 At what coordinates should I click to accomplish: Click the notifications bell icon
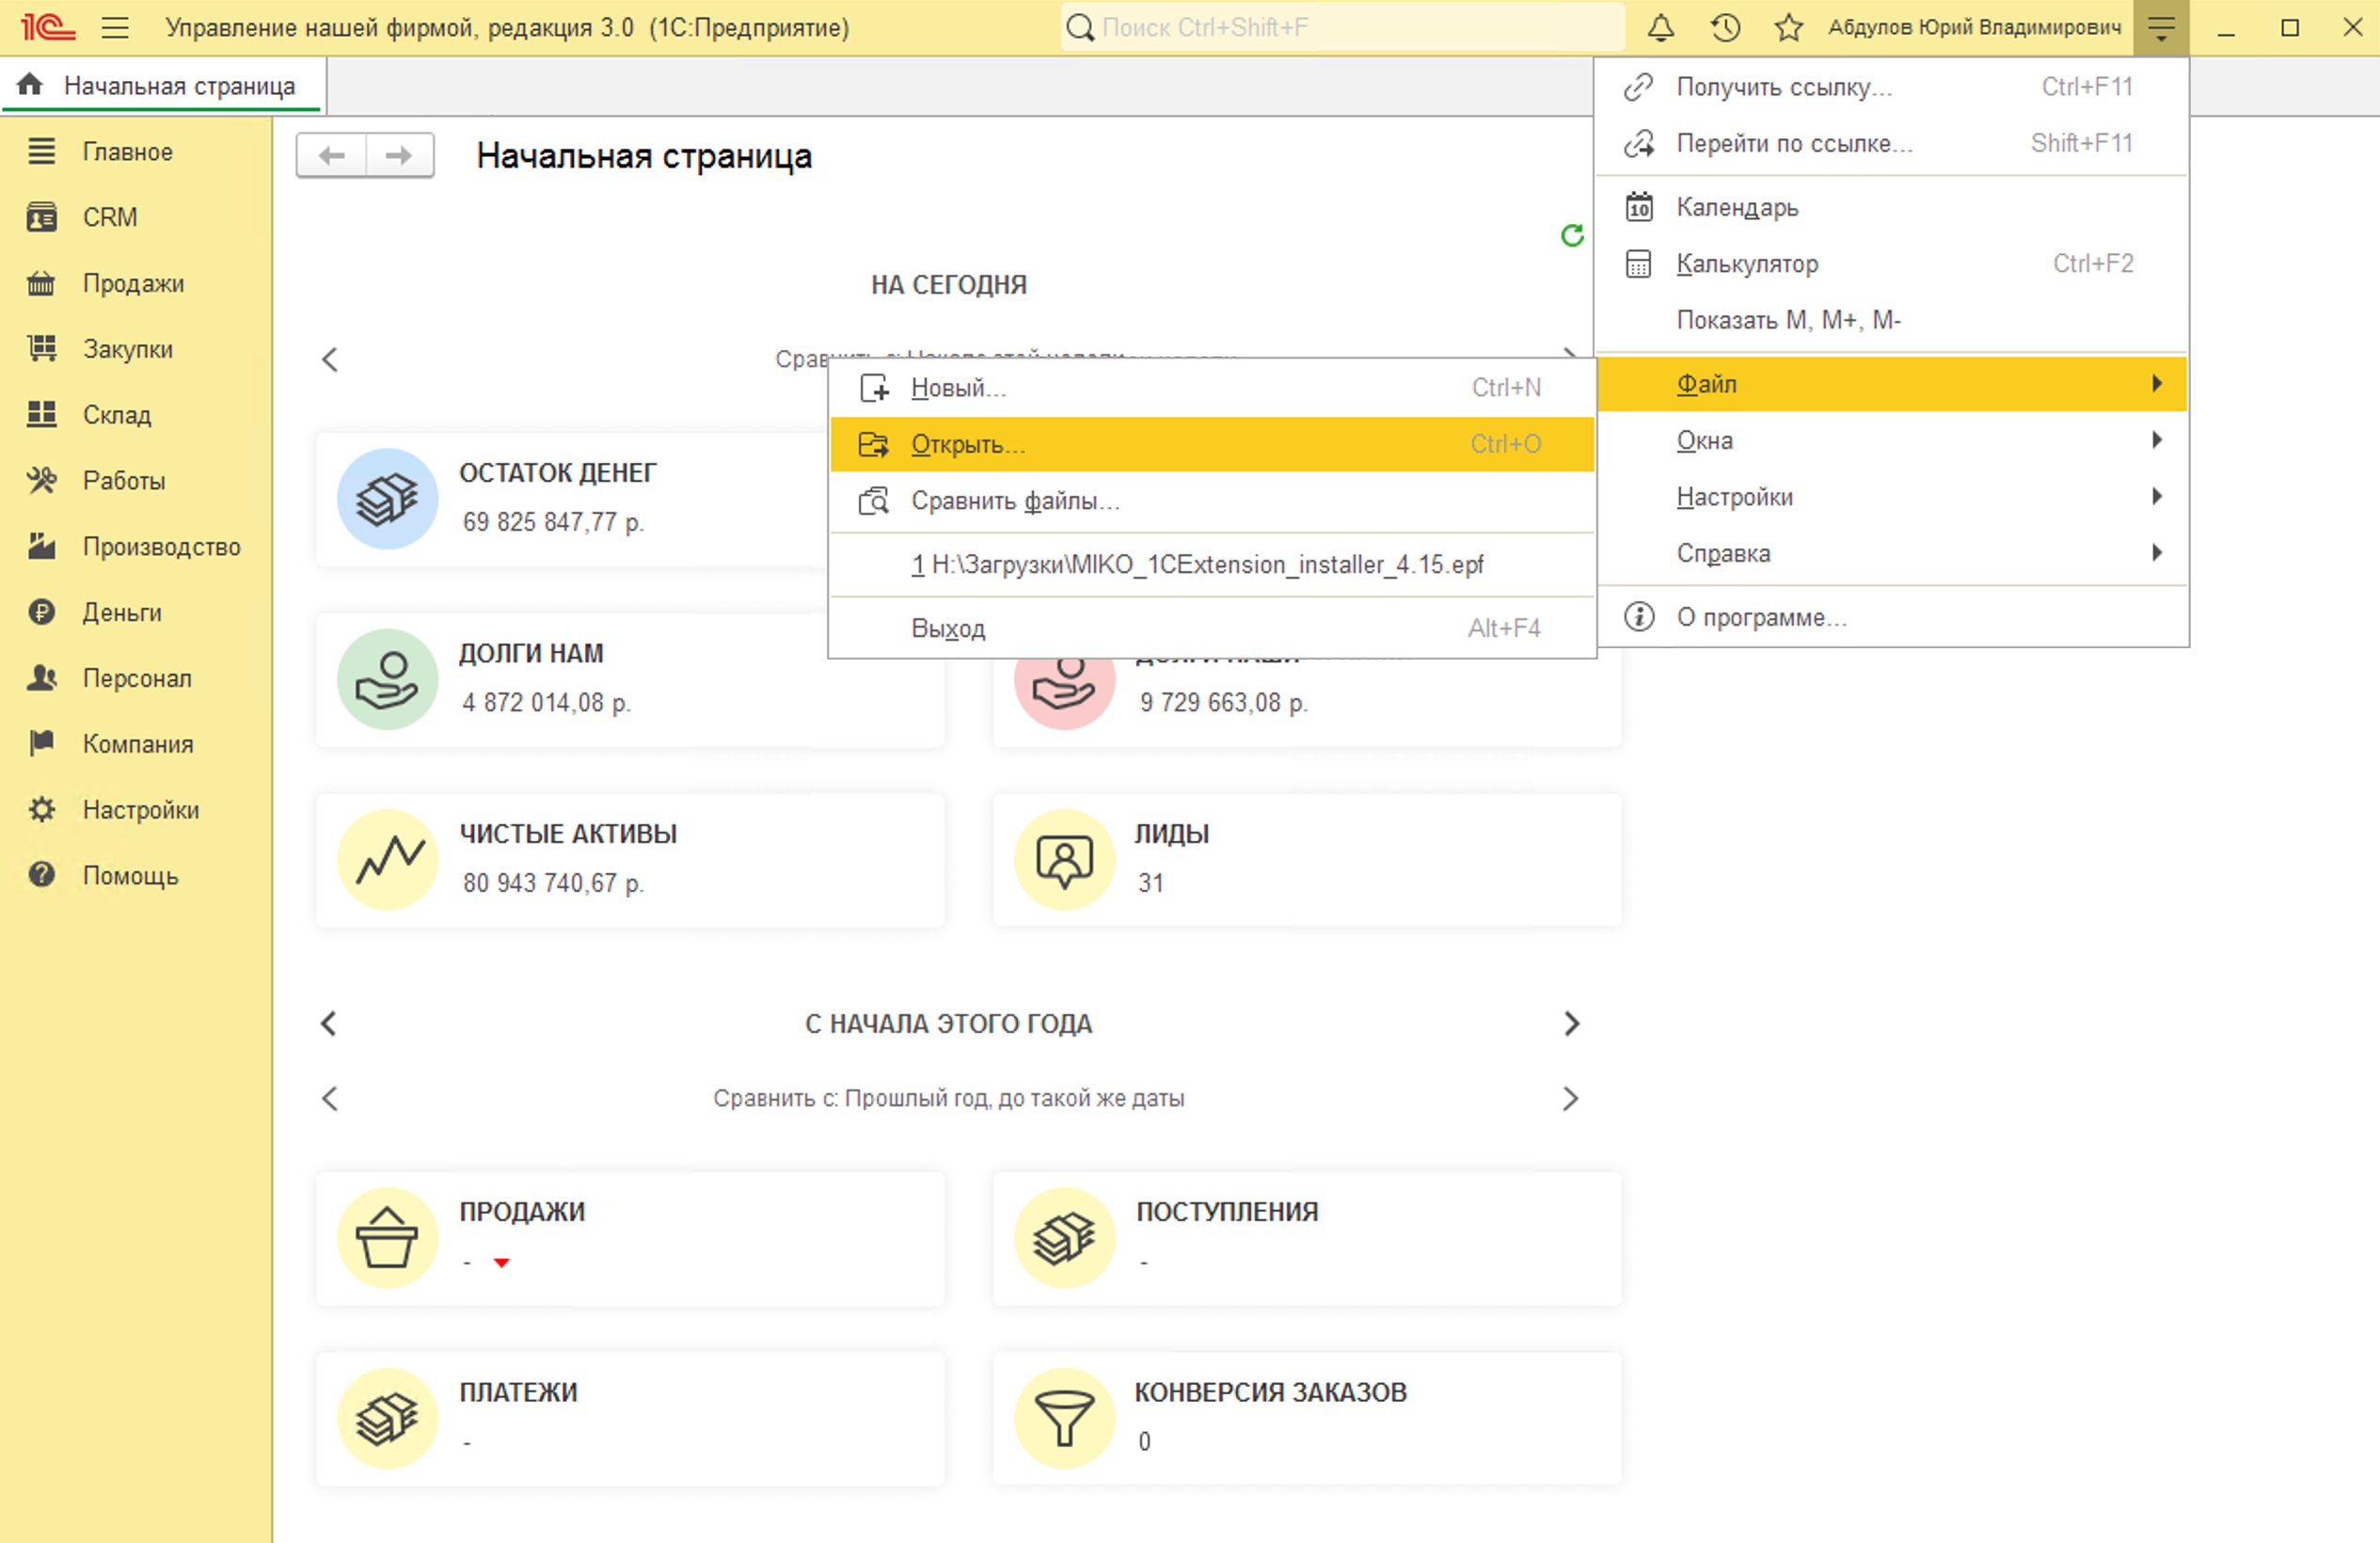[1660, 27]
